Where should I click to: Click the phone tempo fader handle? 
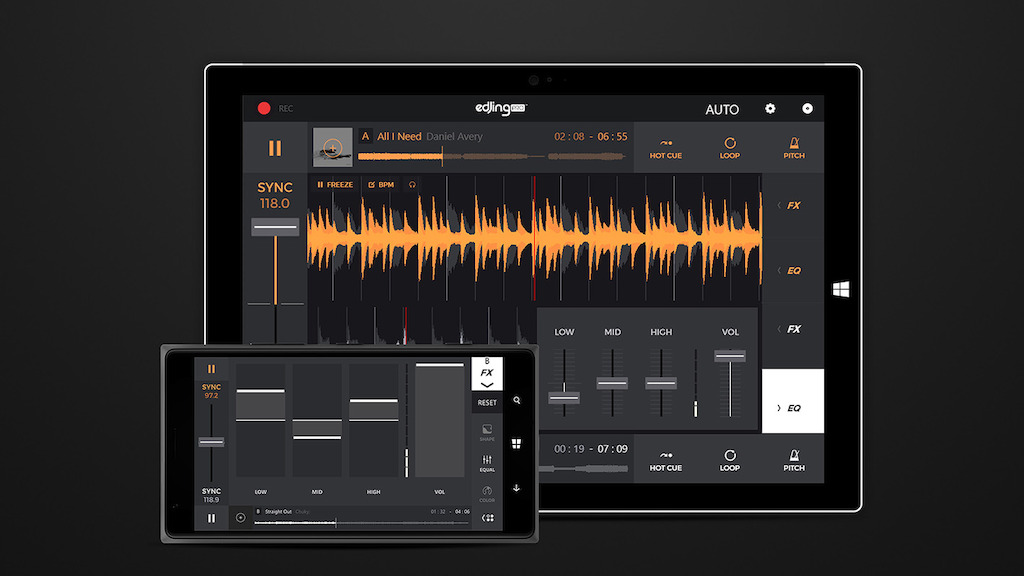tap(211, 442)
